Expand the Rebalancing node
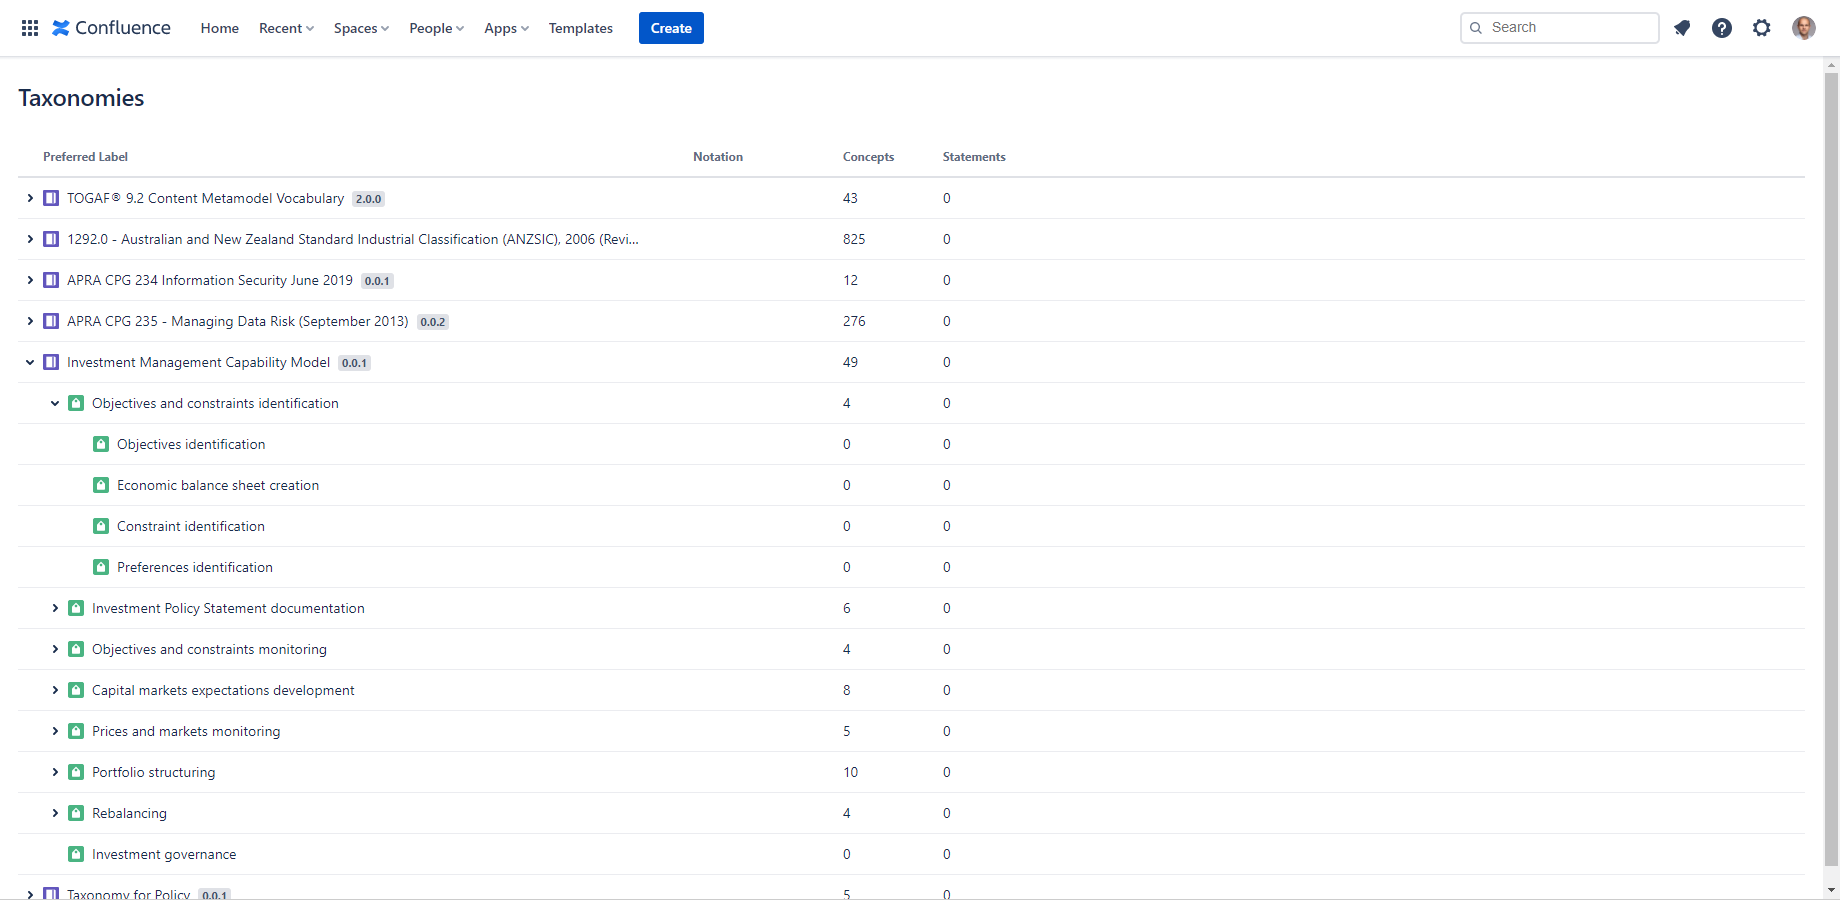 coord(55,813)
